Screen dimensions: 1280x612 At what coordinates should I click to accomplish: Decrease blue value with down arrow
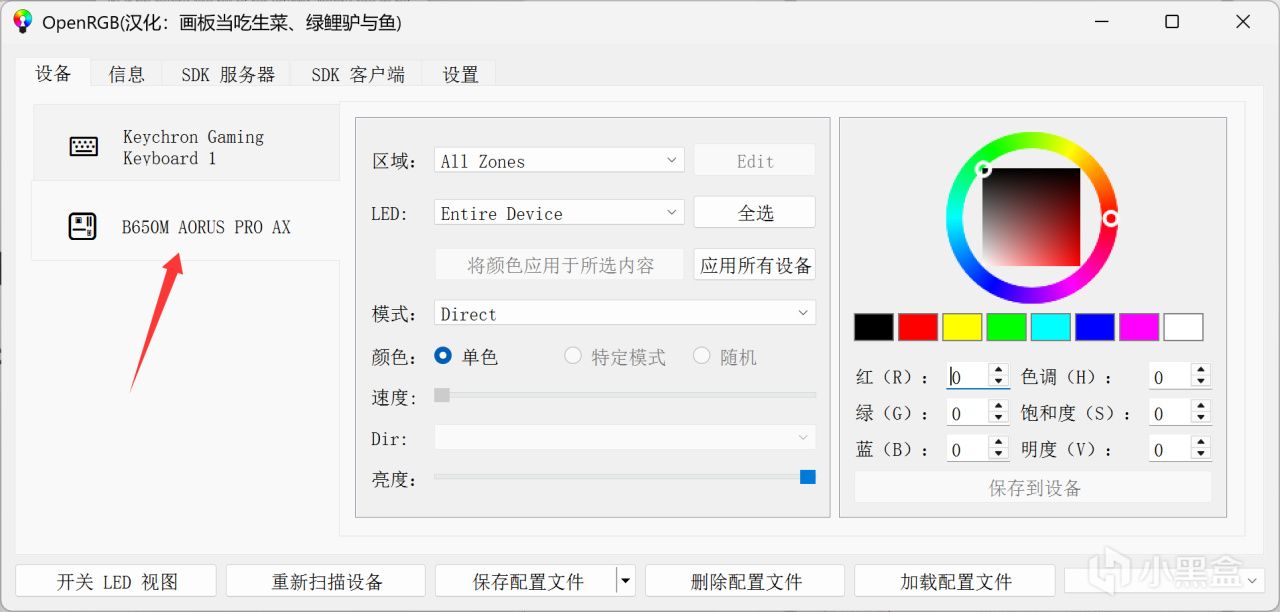(999, 456)
